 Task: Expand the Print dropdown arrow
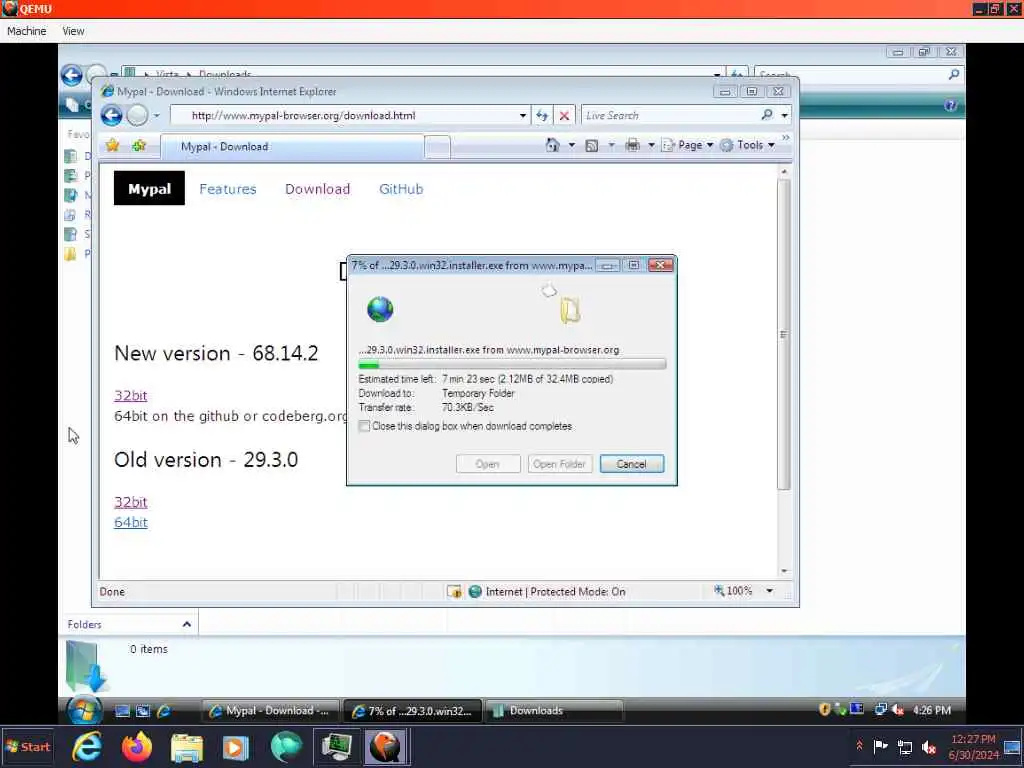(x=650, y=145)
